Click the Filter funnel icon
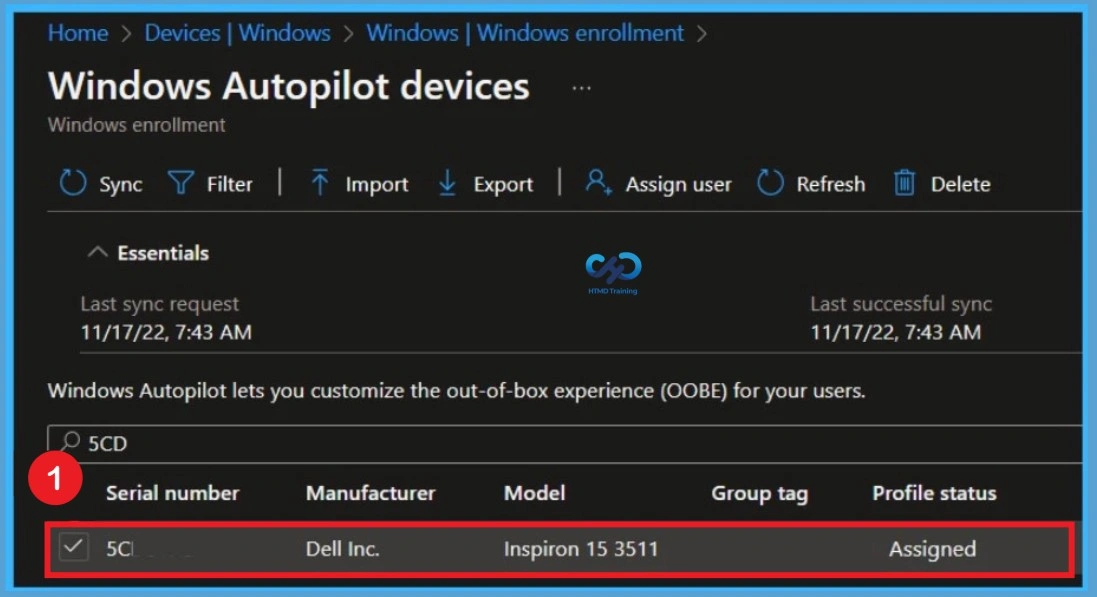This screenshot has height=597, width=1097. (x=181, y=183)
